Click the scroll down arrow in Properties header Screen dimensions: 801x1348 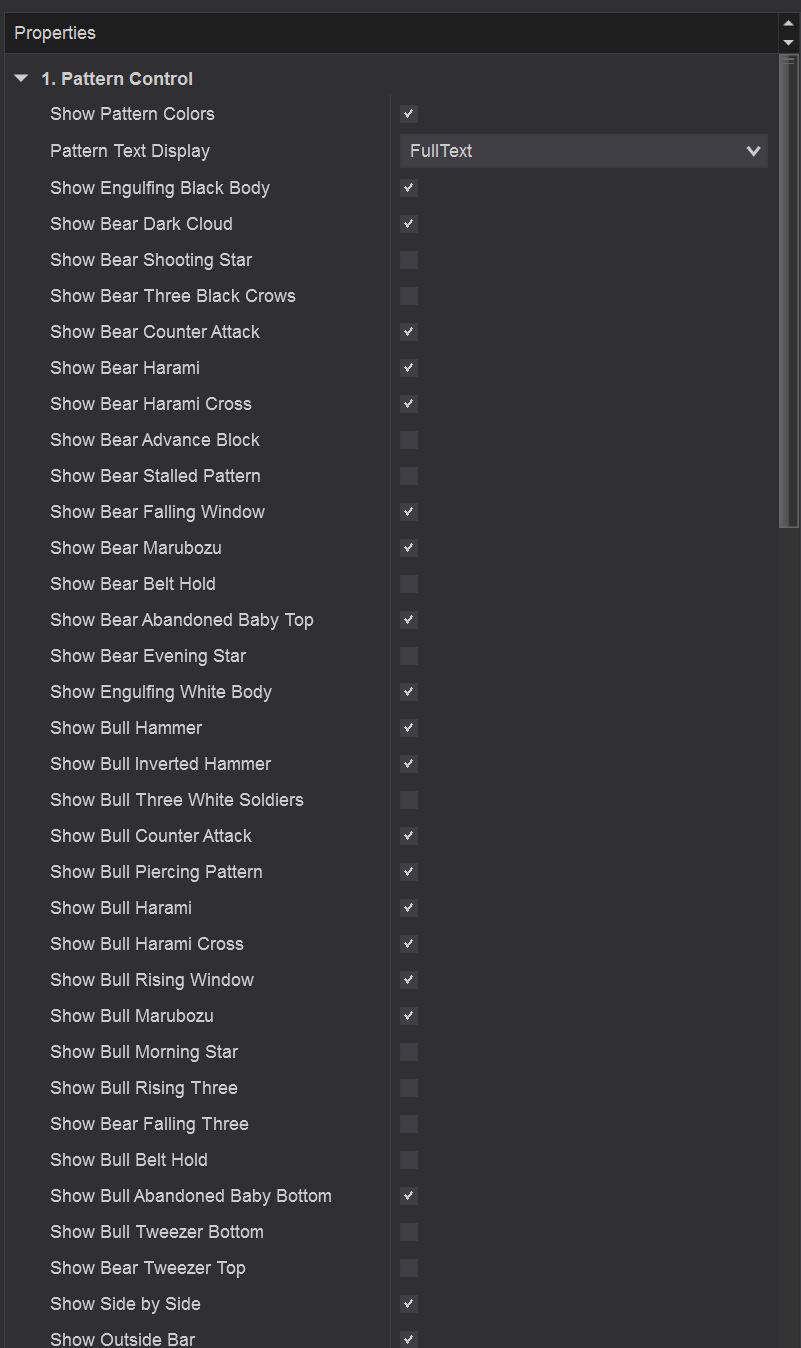coord(788,42)
